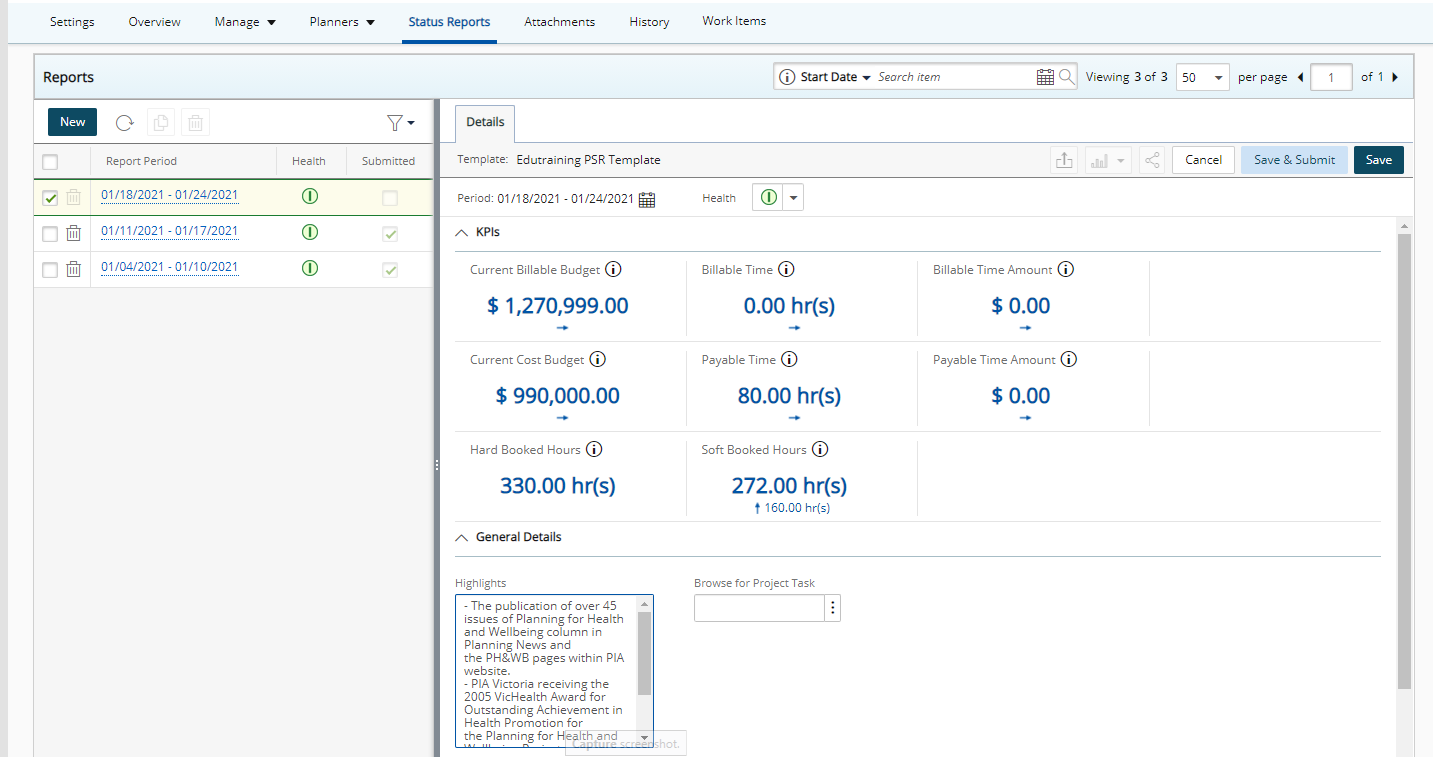
Task: Click the page number input box
Action: click(1331, 77)
